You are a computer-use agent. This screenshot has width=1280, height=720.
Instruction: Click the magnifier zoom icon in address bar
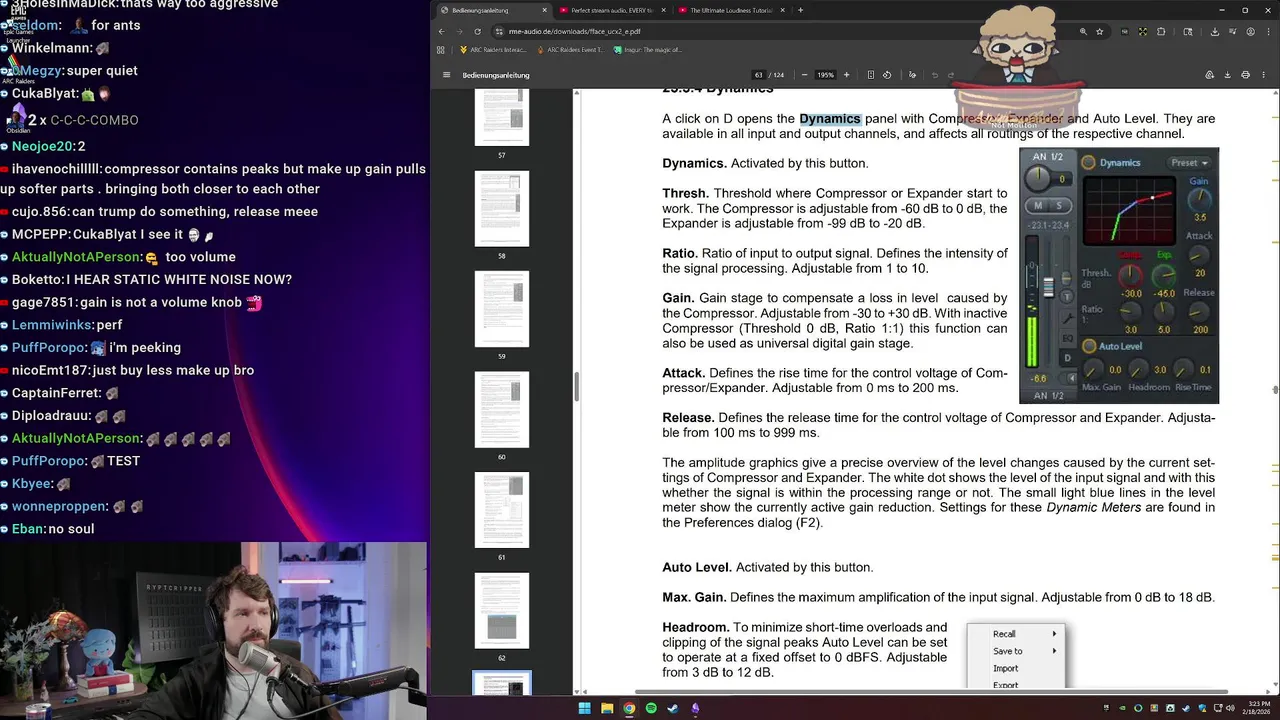click(1083, 31)
